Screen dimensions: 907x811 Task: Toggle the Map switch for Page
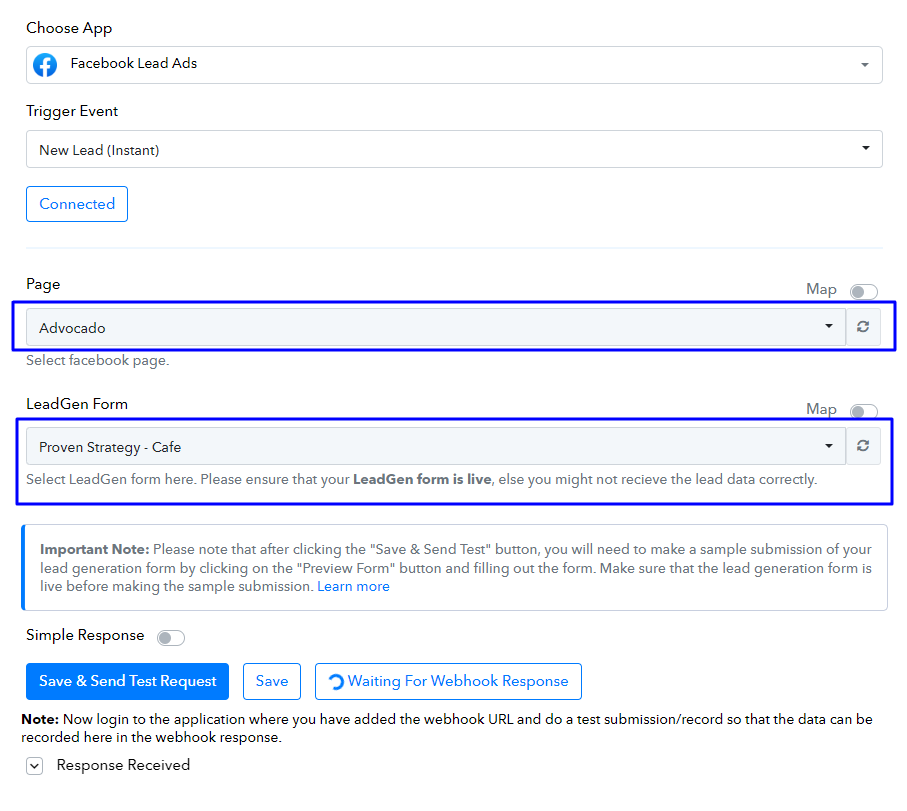coord(864,292)
